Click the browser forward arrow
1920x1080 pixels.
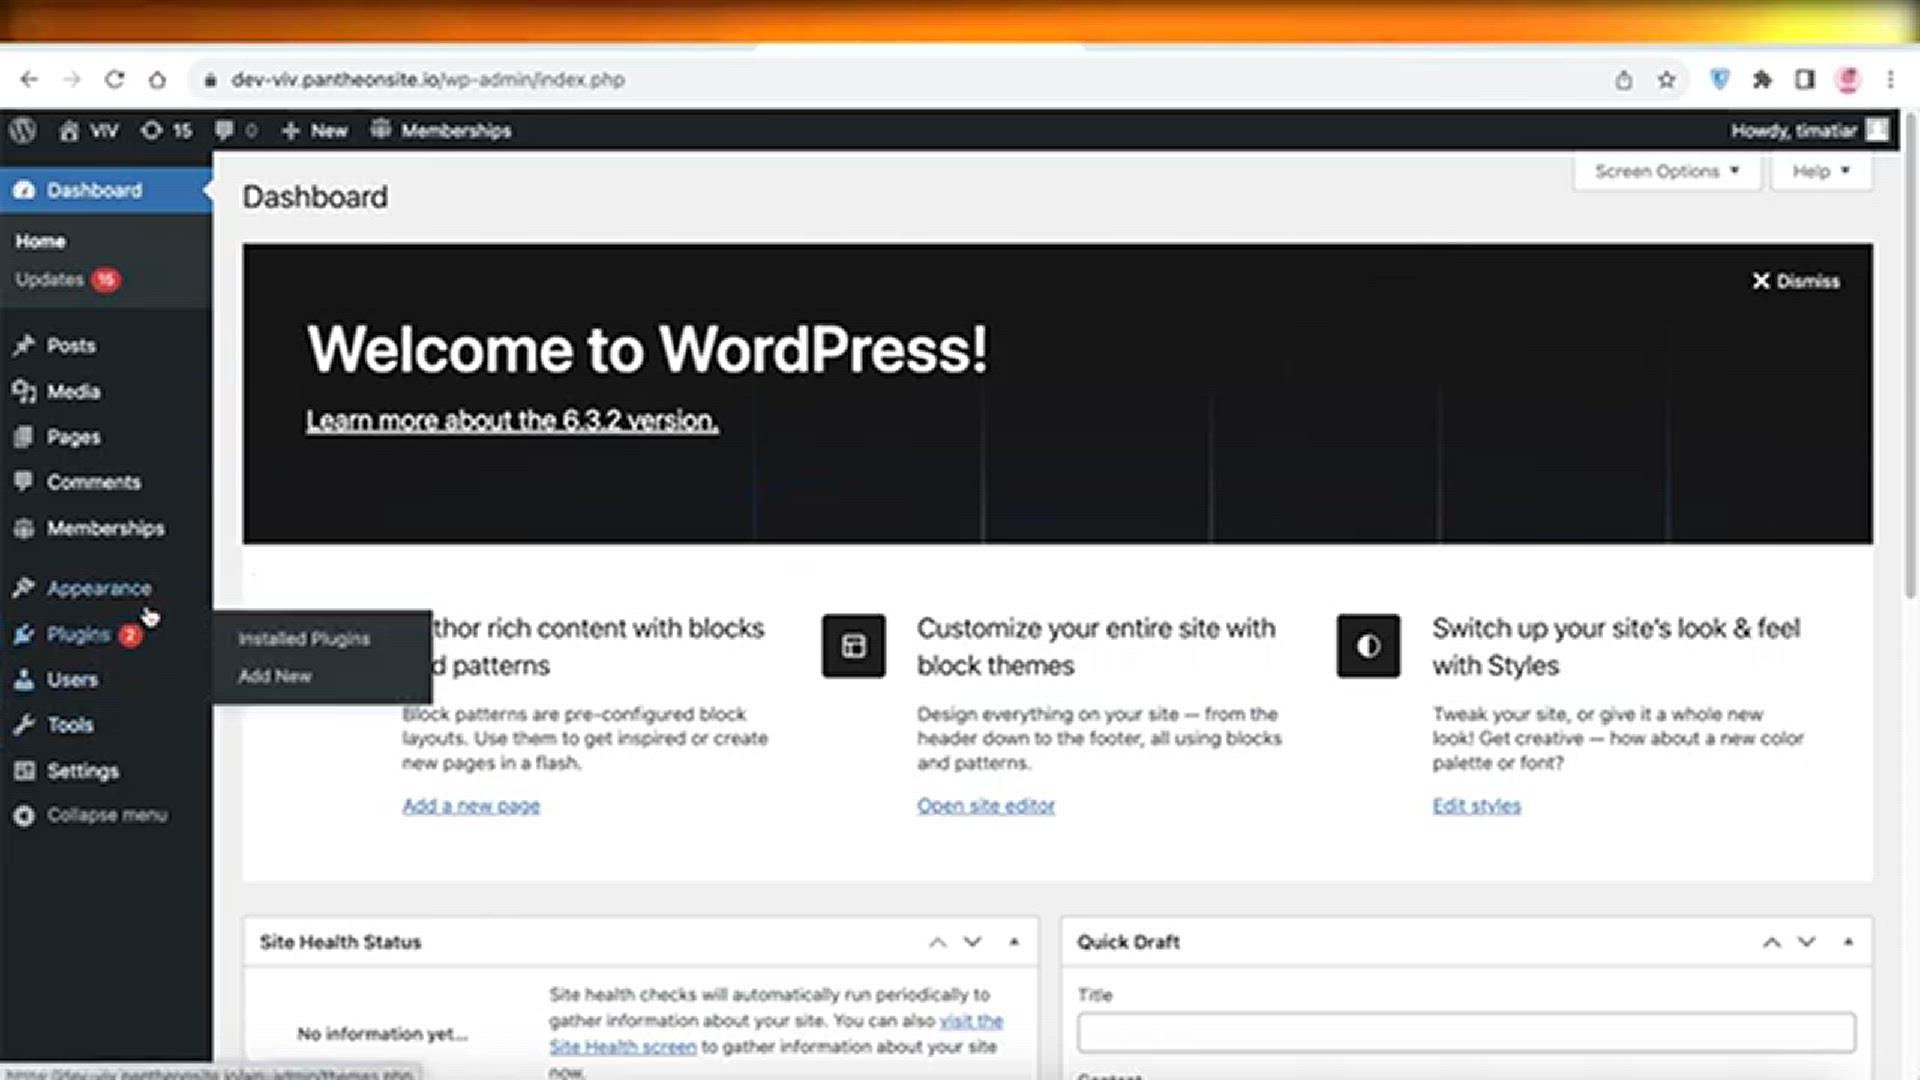click(72, 79)
